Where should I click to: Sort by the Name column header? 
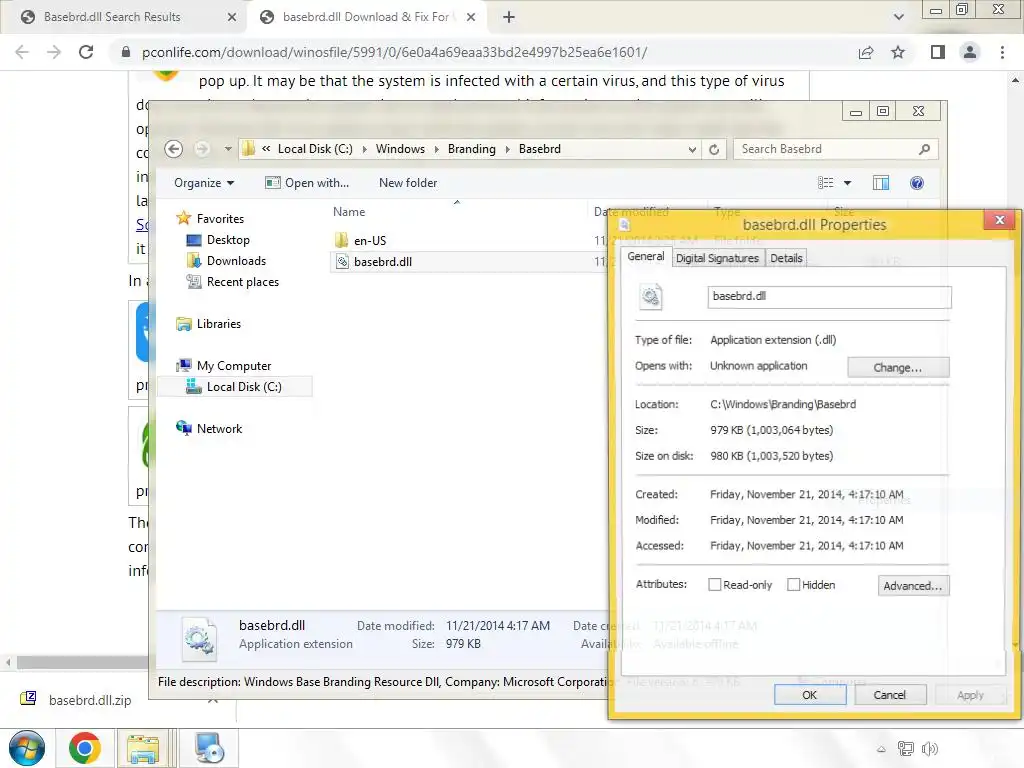pos(349,212)
